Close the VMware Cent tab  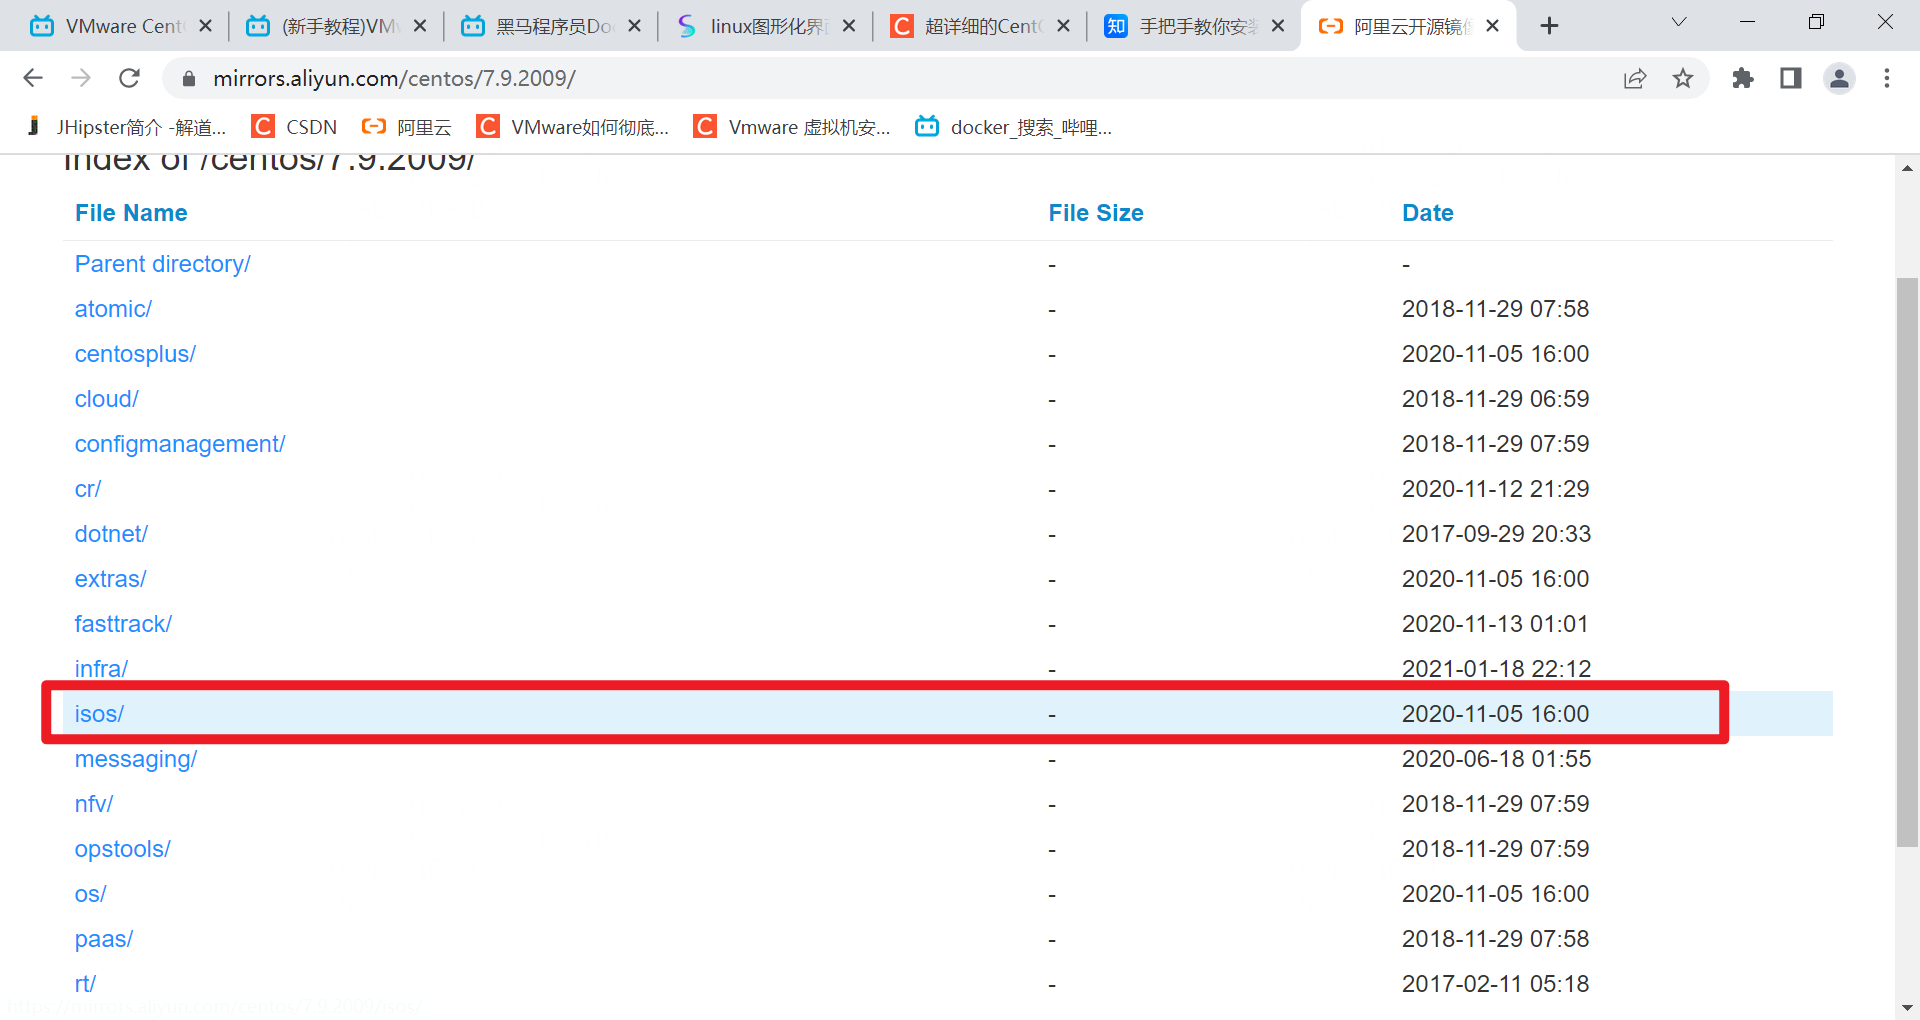(205, 26)
